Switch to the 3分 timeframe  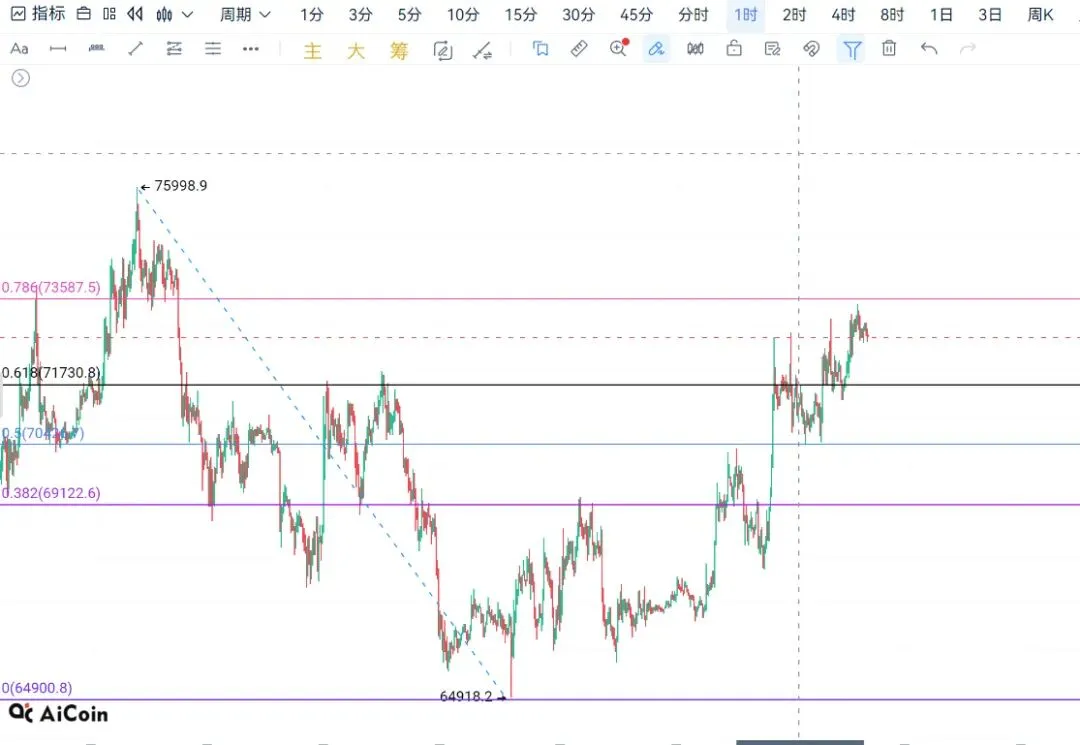[360, 14]
